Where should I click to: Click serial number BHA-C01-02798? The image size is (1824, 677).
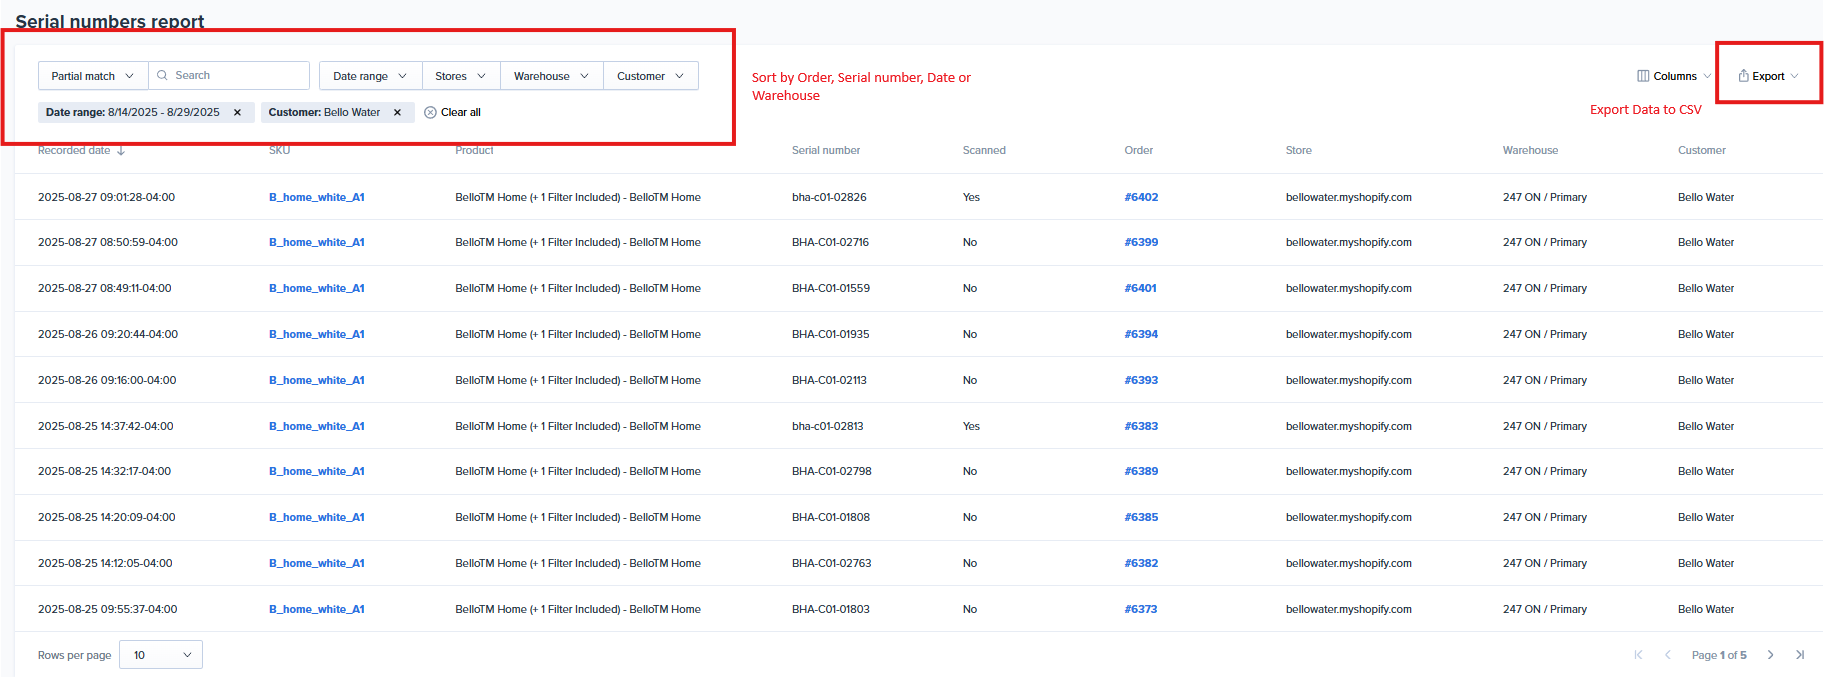pyautogui.click(x=831, y=471)
